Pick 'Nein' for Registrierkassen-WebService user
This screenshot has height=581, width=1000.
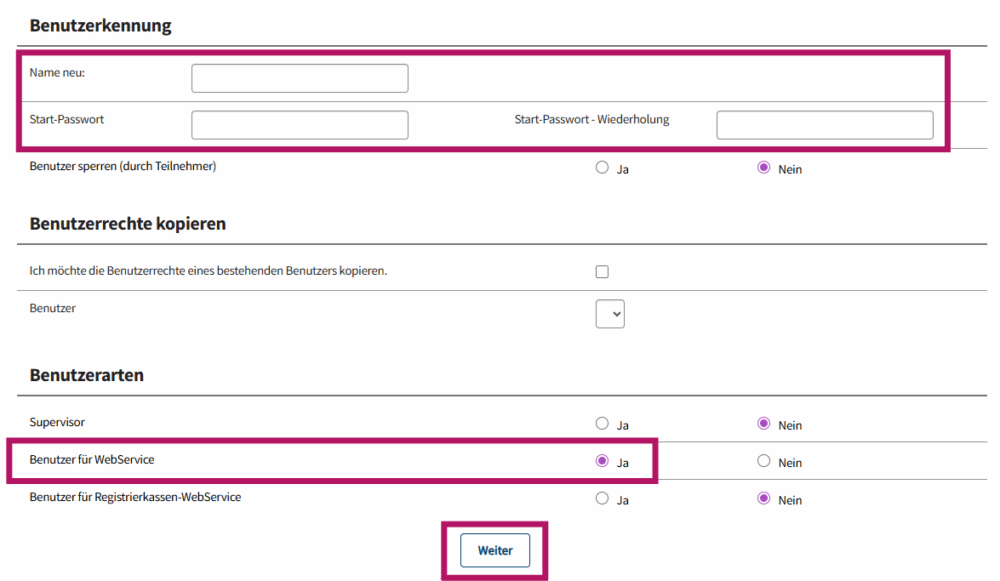click(x=764, y=498)
